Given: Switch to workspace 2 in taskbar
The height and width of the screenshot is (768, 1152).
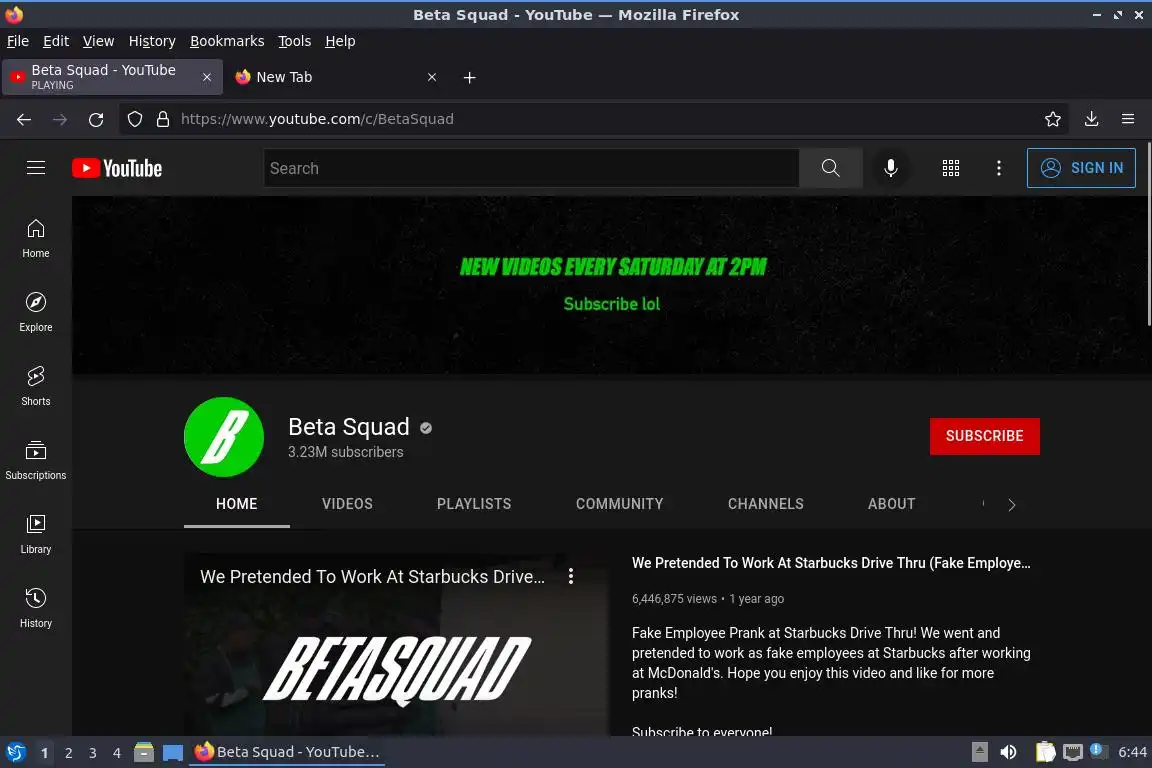Looking at the screenshot, I should pyautogui.click(x=68, y=753).
